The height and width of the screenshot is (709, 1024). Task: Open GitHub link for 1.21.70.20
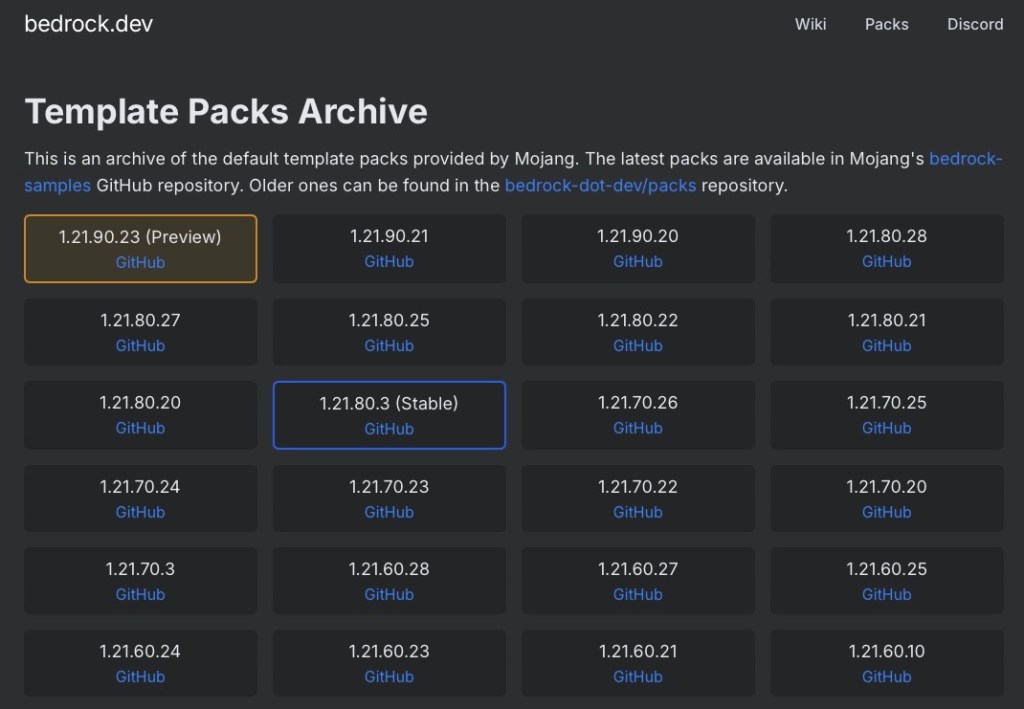point(886,511)
